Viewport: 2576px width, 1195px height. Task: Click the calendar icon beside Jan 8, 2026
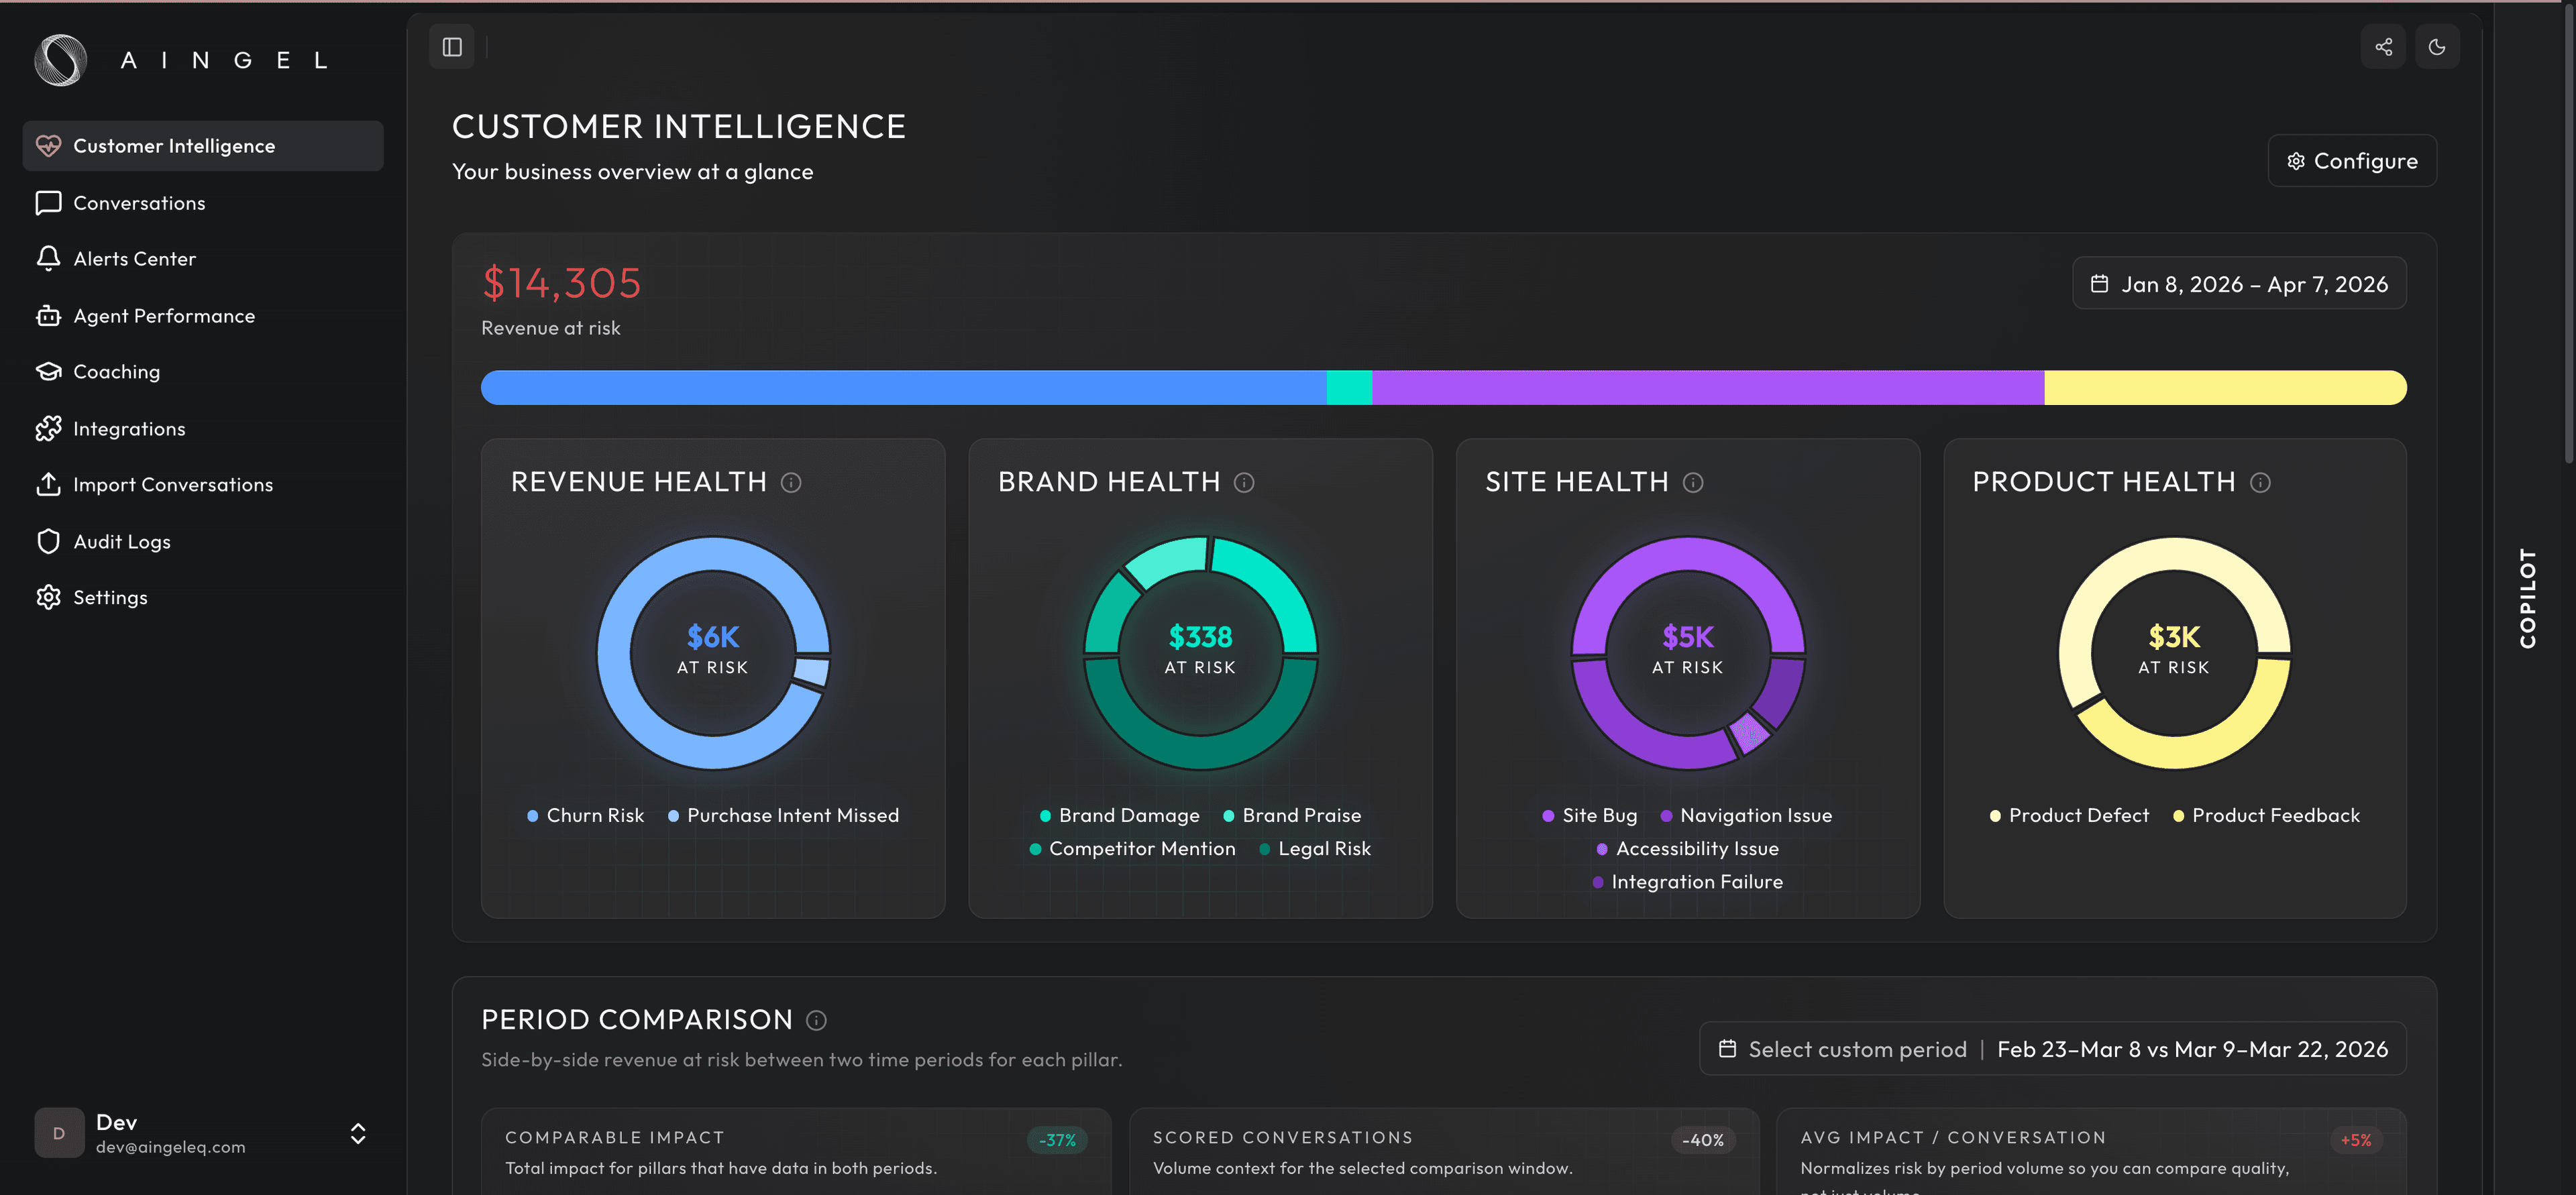click(x=2099, y=284)
